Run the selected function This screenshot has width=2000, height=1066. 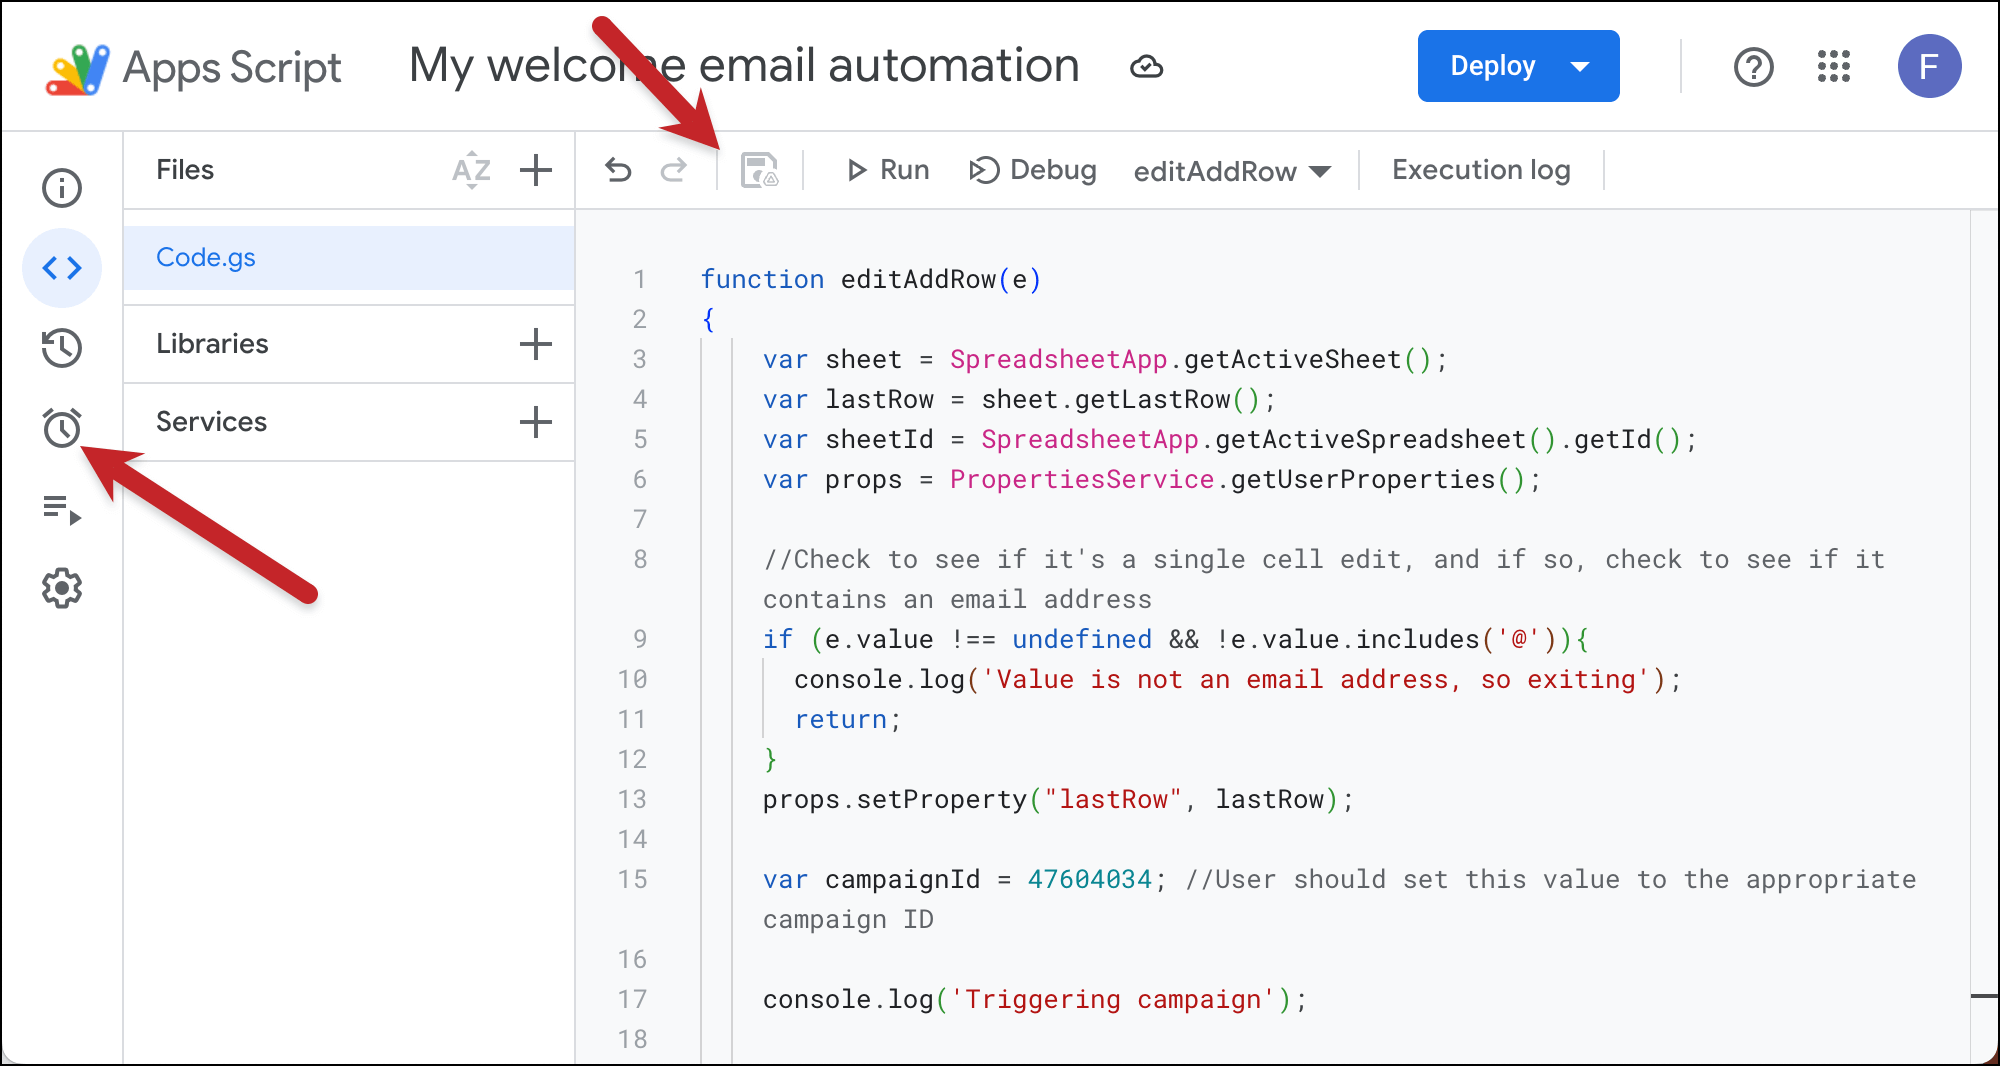click(888, 170)
